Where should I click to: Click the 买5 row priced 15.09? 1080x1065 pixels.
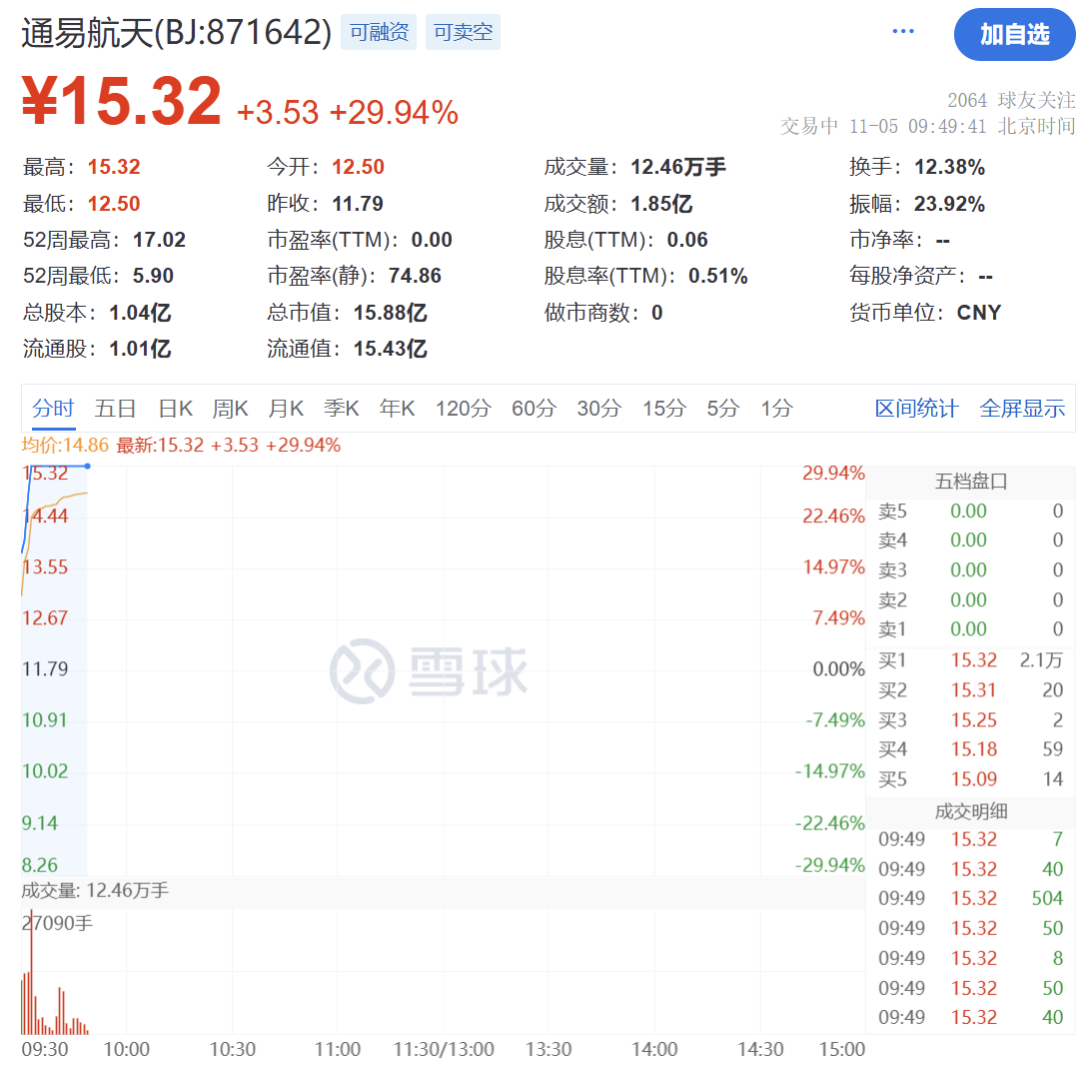point(970,779)
